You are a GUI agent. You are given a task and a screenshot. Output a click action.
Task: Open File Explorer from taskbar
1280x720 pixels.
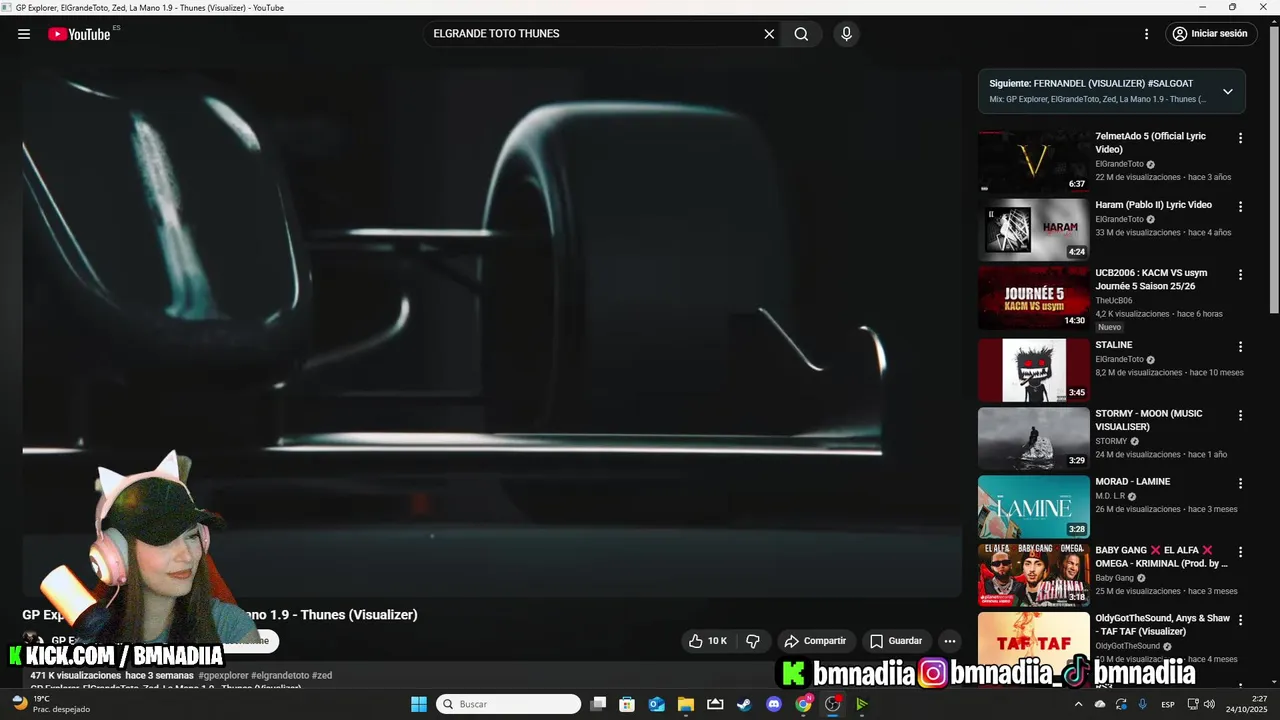pos(686,704)
